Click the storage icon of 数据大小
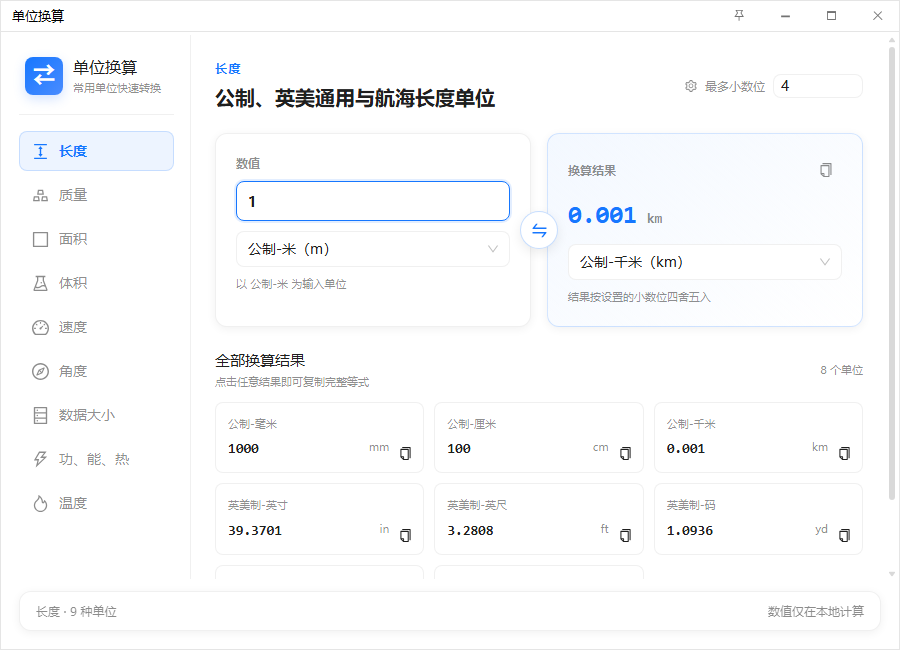 tap(40, 415)
